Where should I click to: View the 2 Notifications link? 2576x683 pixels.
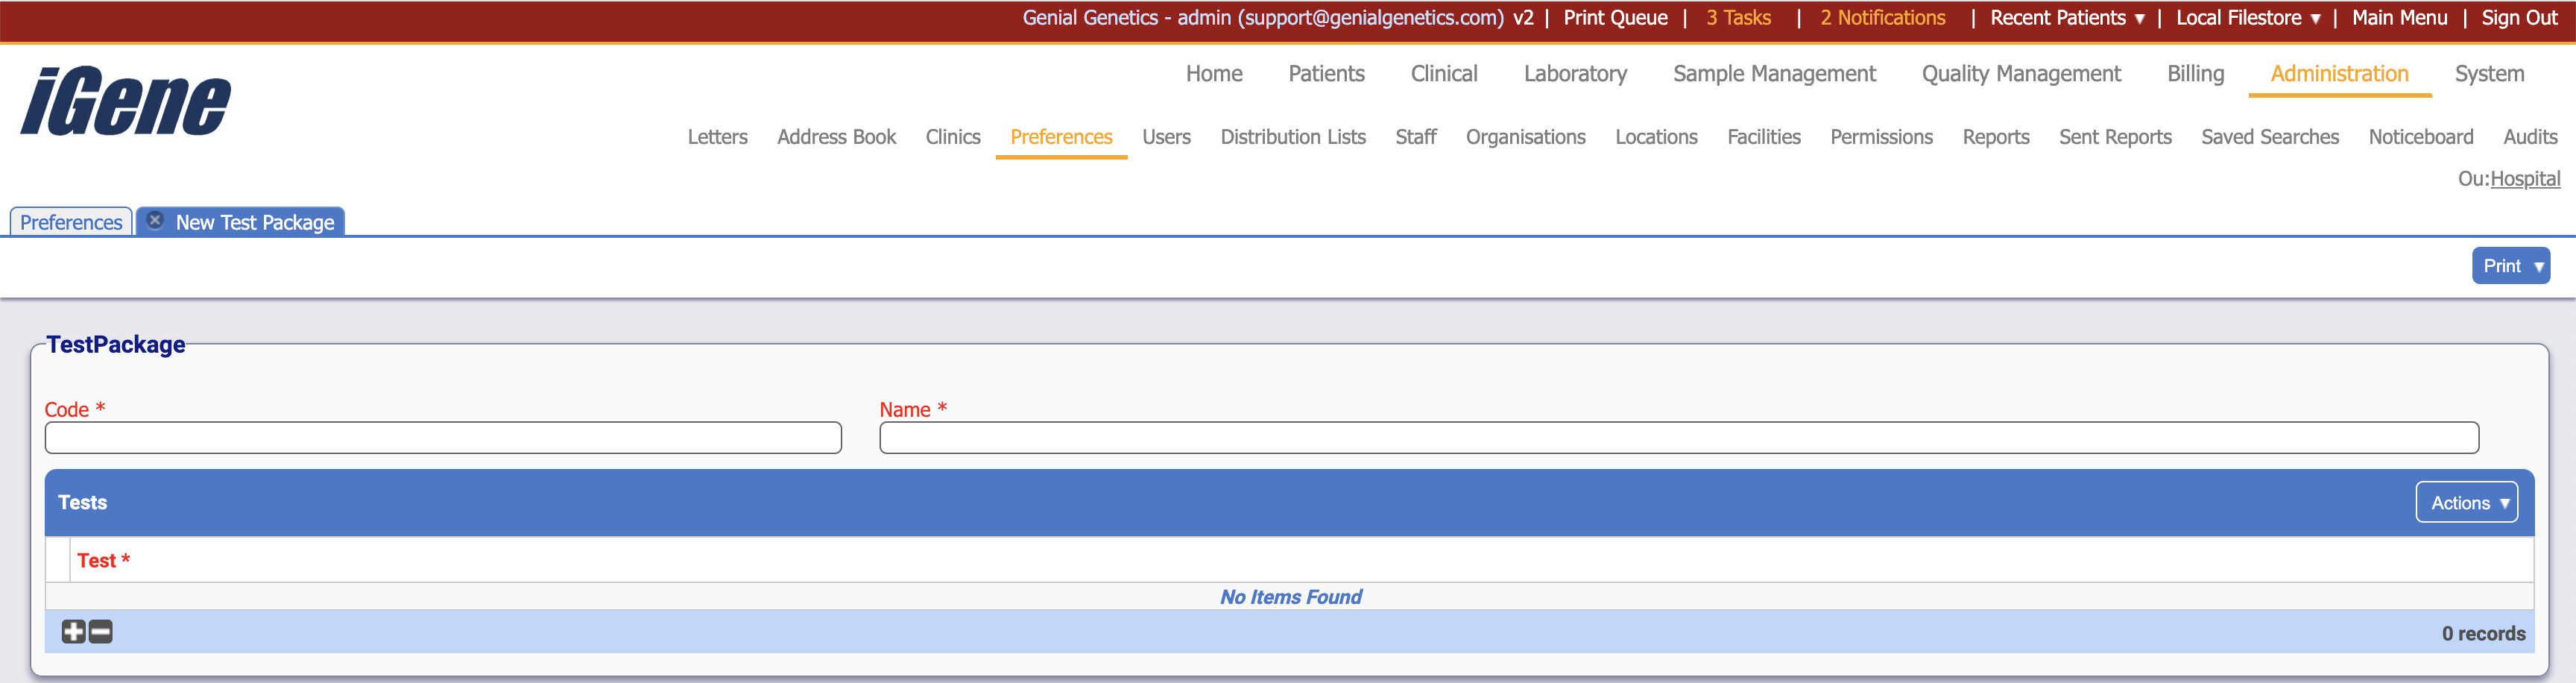[x=1882, y=18]
